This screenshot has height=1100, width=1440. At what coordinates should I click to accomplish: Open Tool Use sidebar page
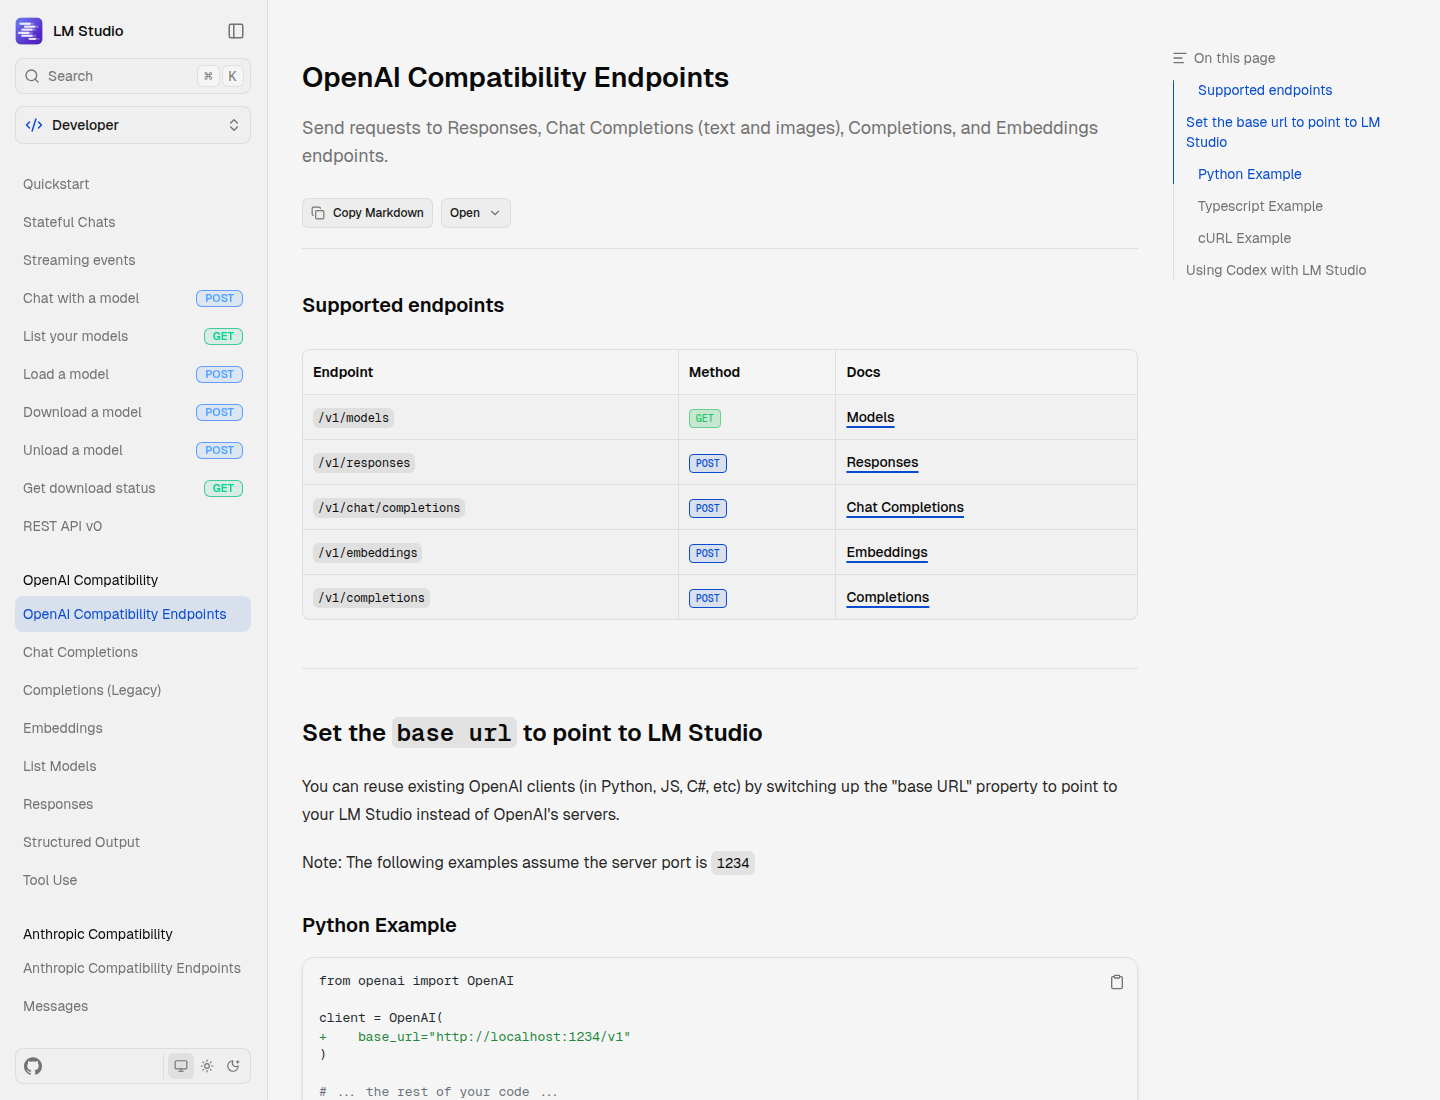50,880
